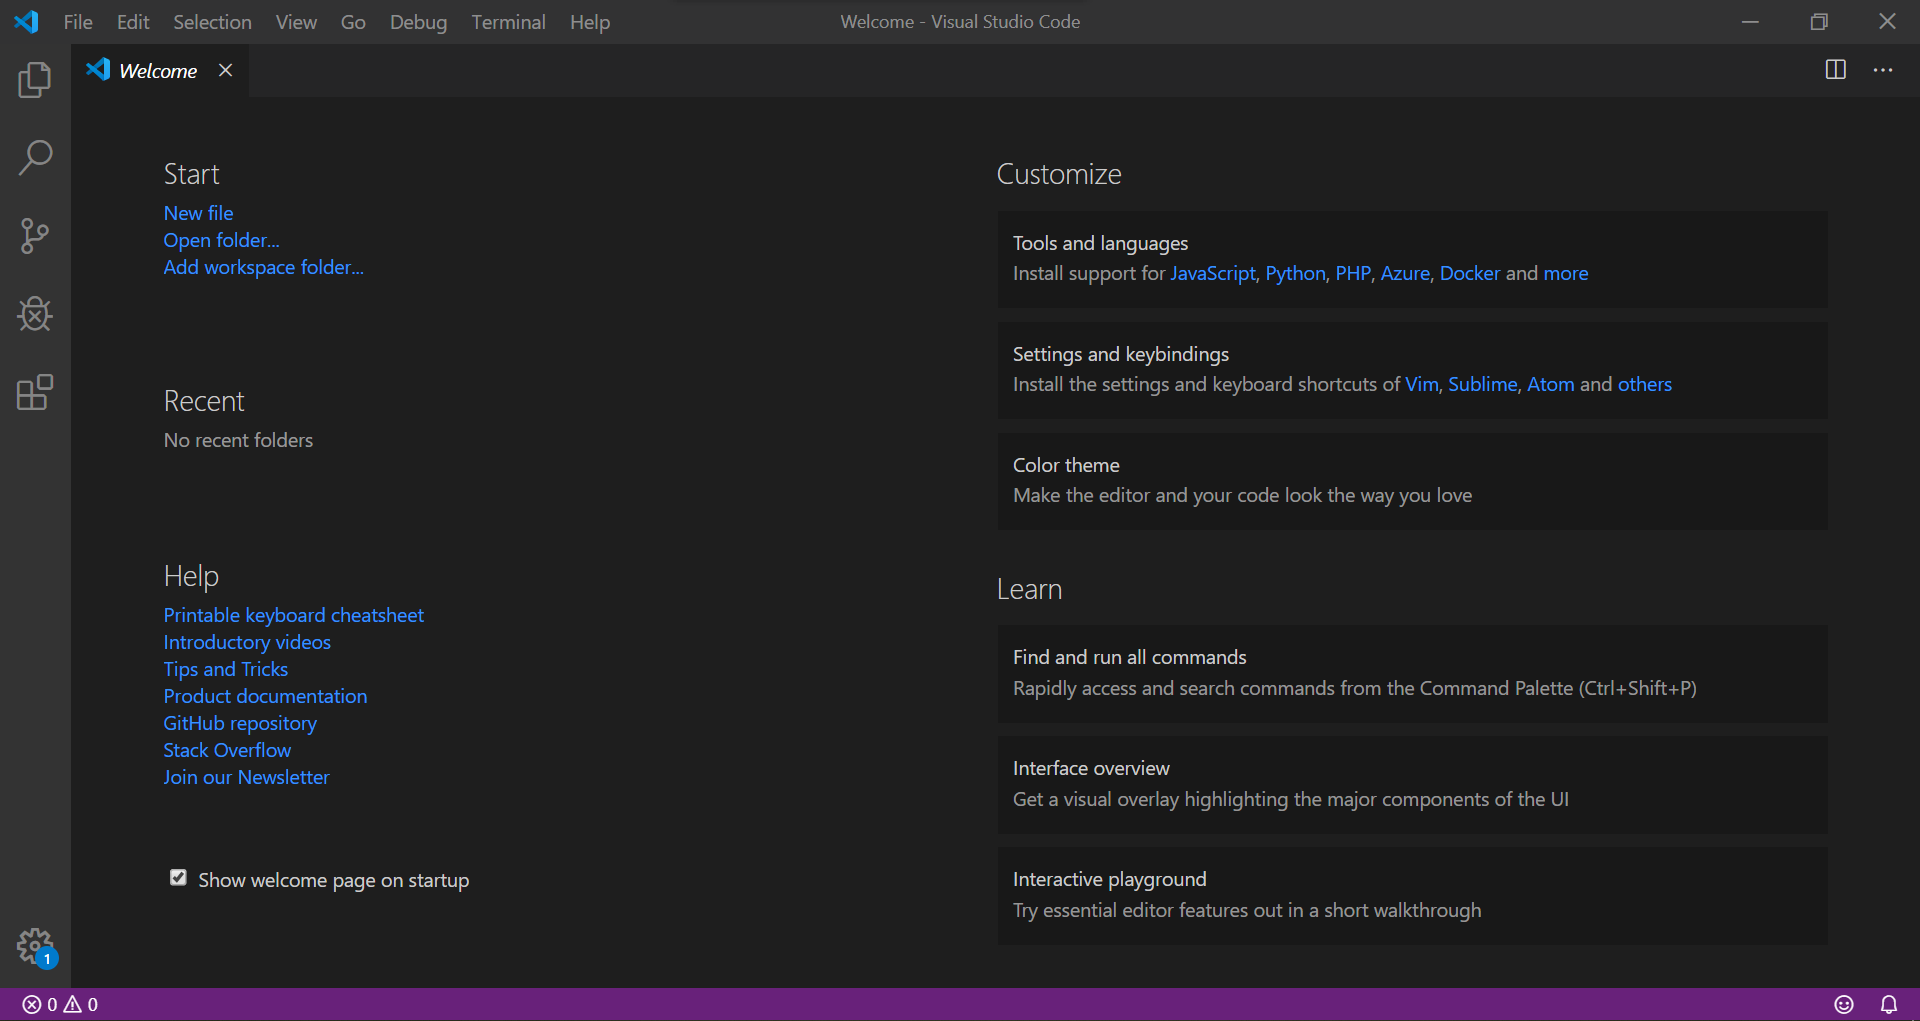The height and width of the screenshot is (1021, 1920).
Task: Open the Extensions view
Action: [35, 393]
